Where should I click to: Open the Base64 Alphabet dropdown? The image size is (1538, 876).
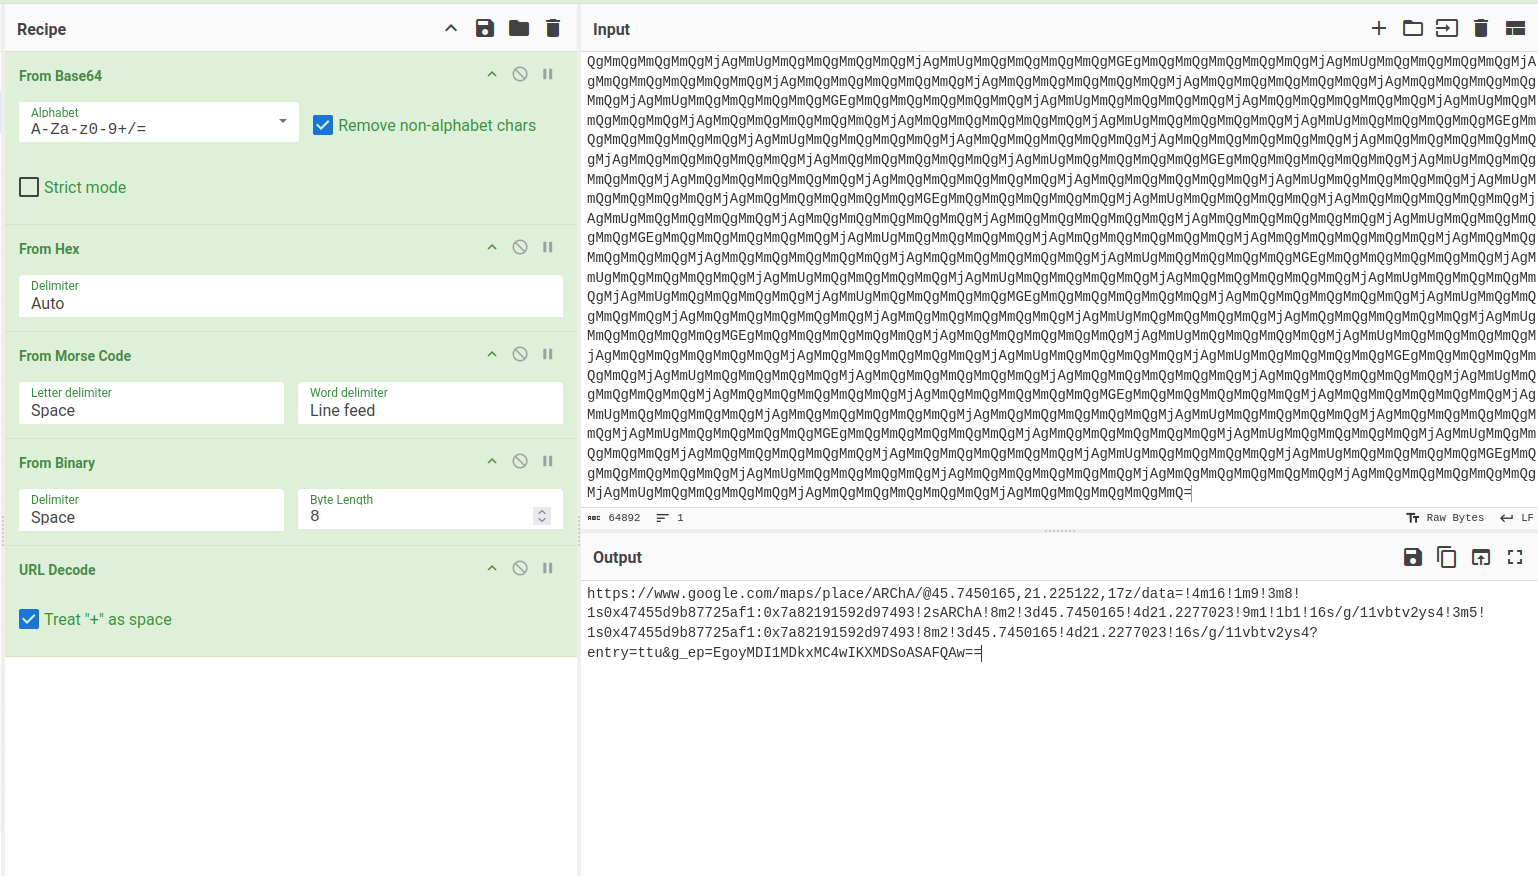(x=283, y=122)
